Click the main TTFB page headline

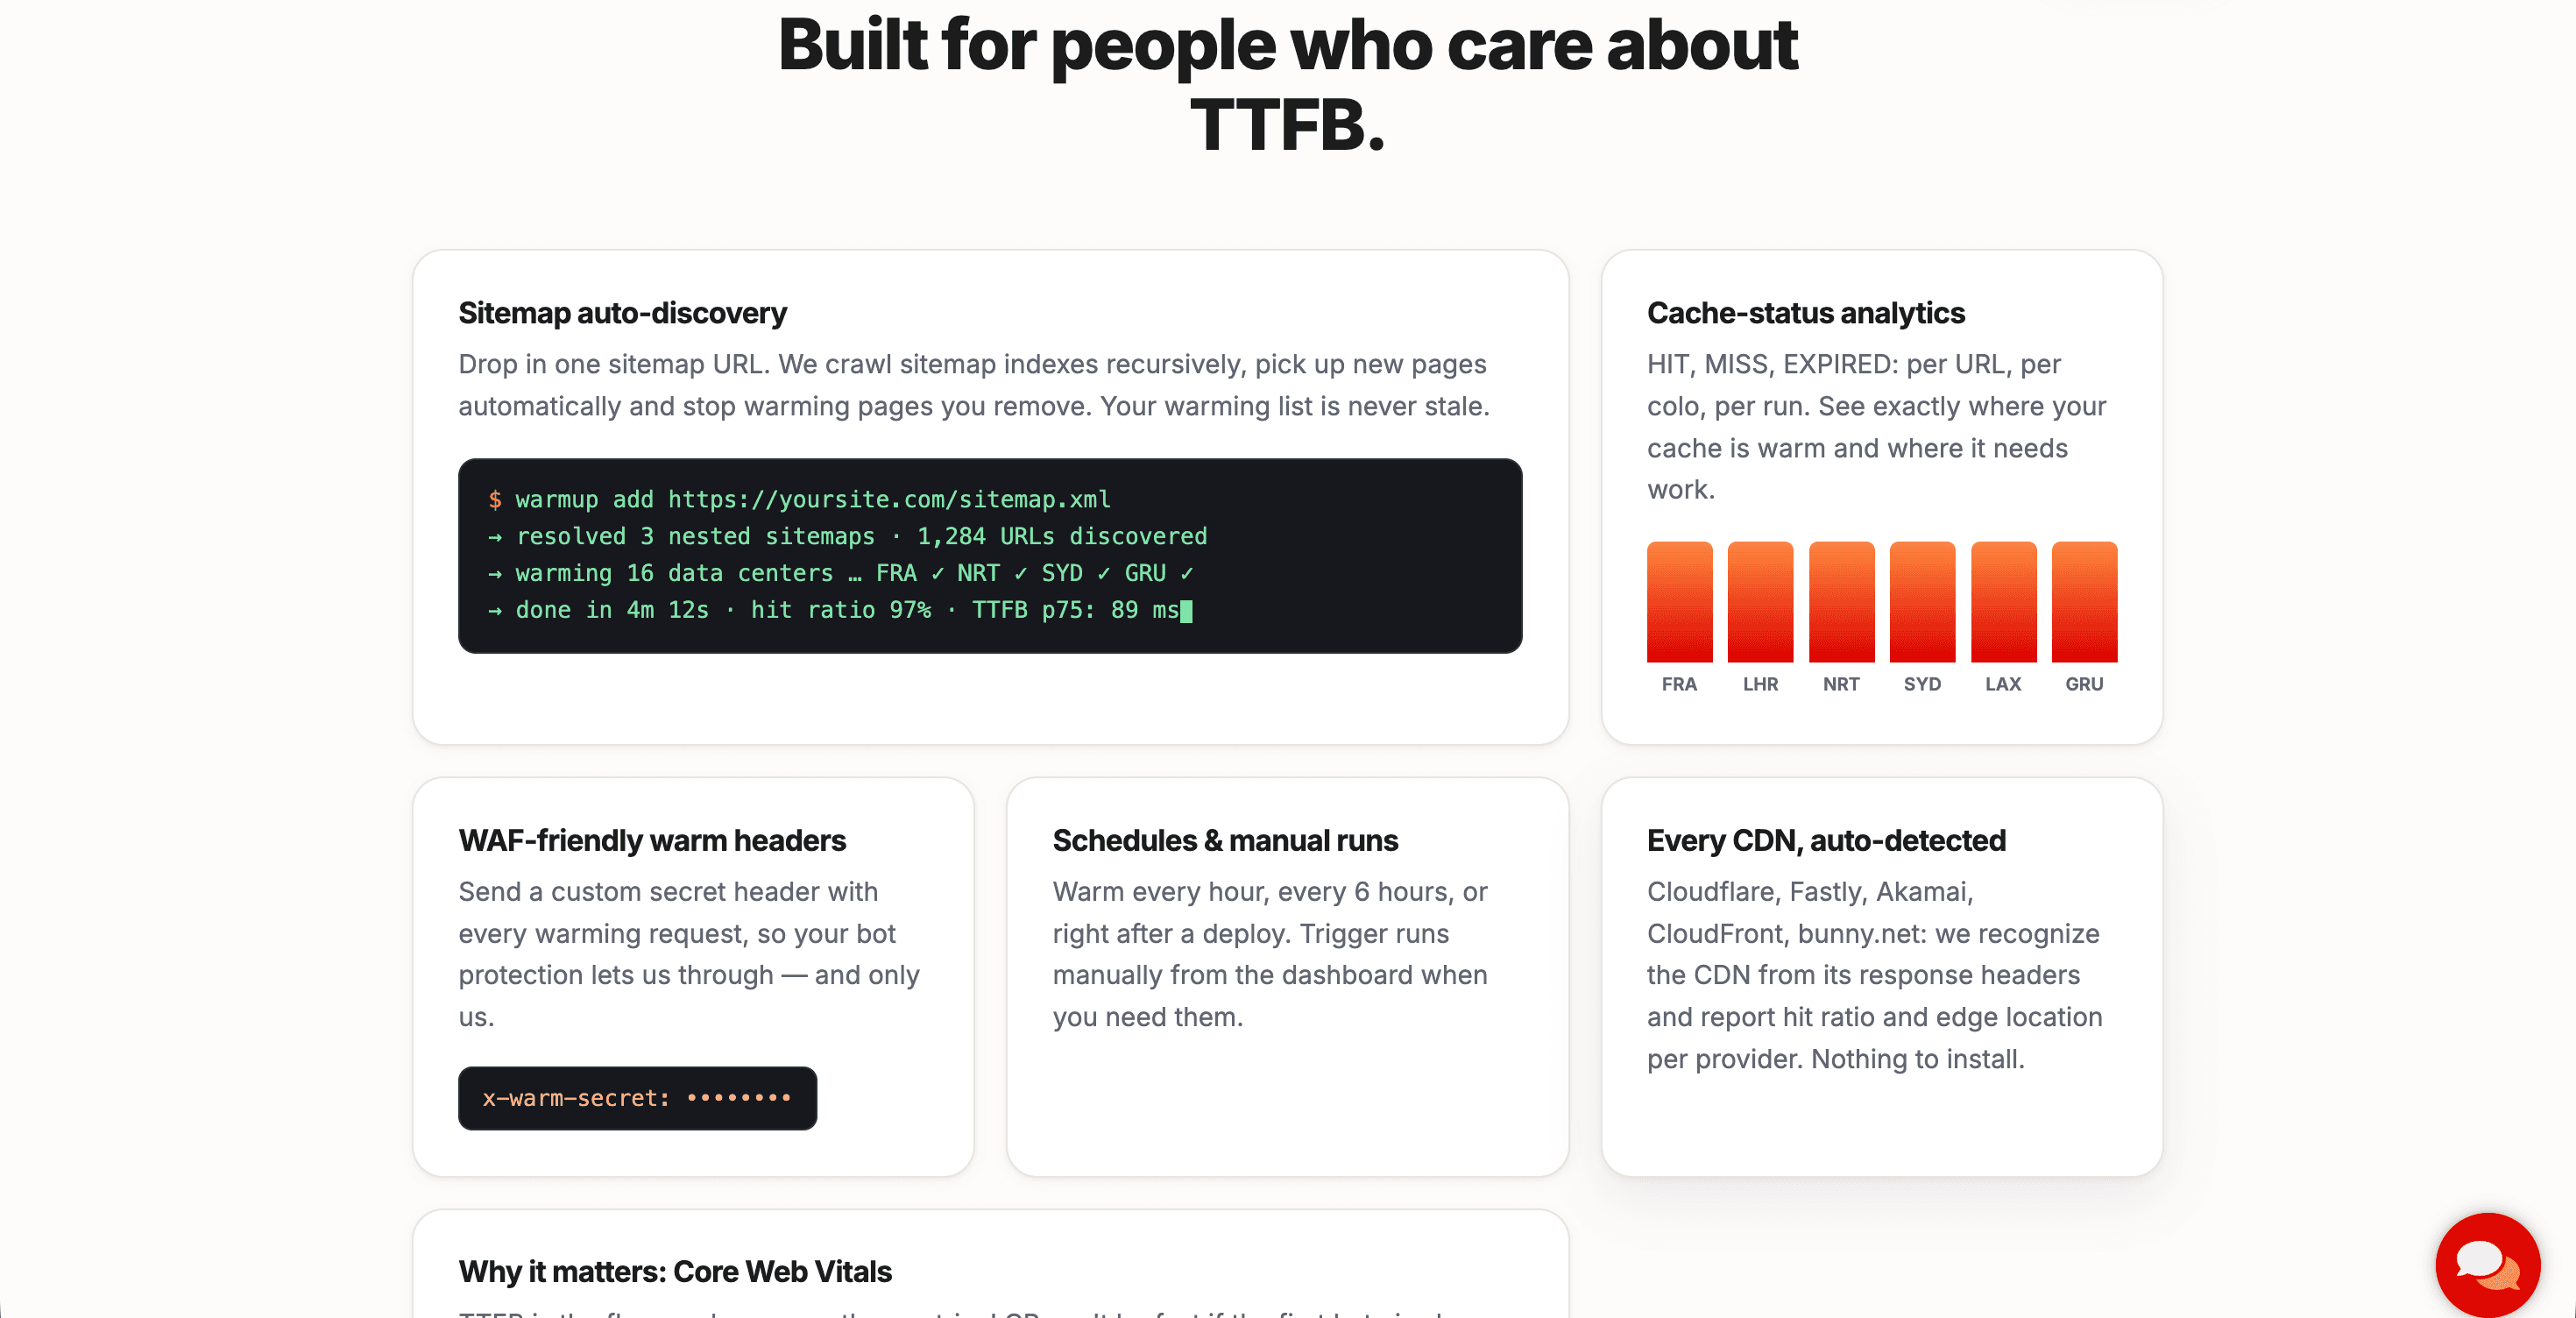point(1288,84)
